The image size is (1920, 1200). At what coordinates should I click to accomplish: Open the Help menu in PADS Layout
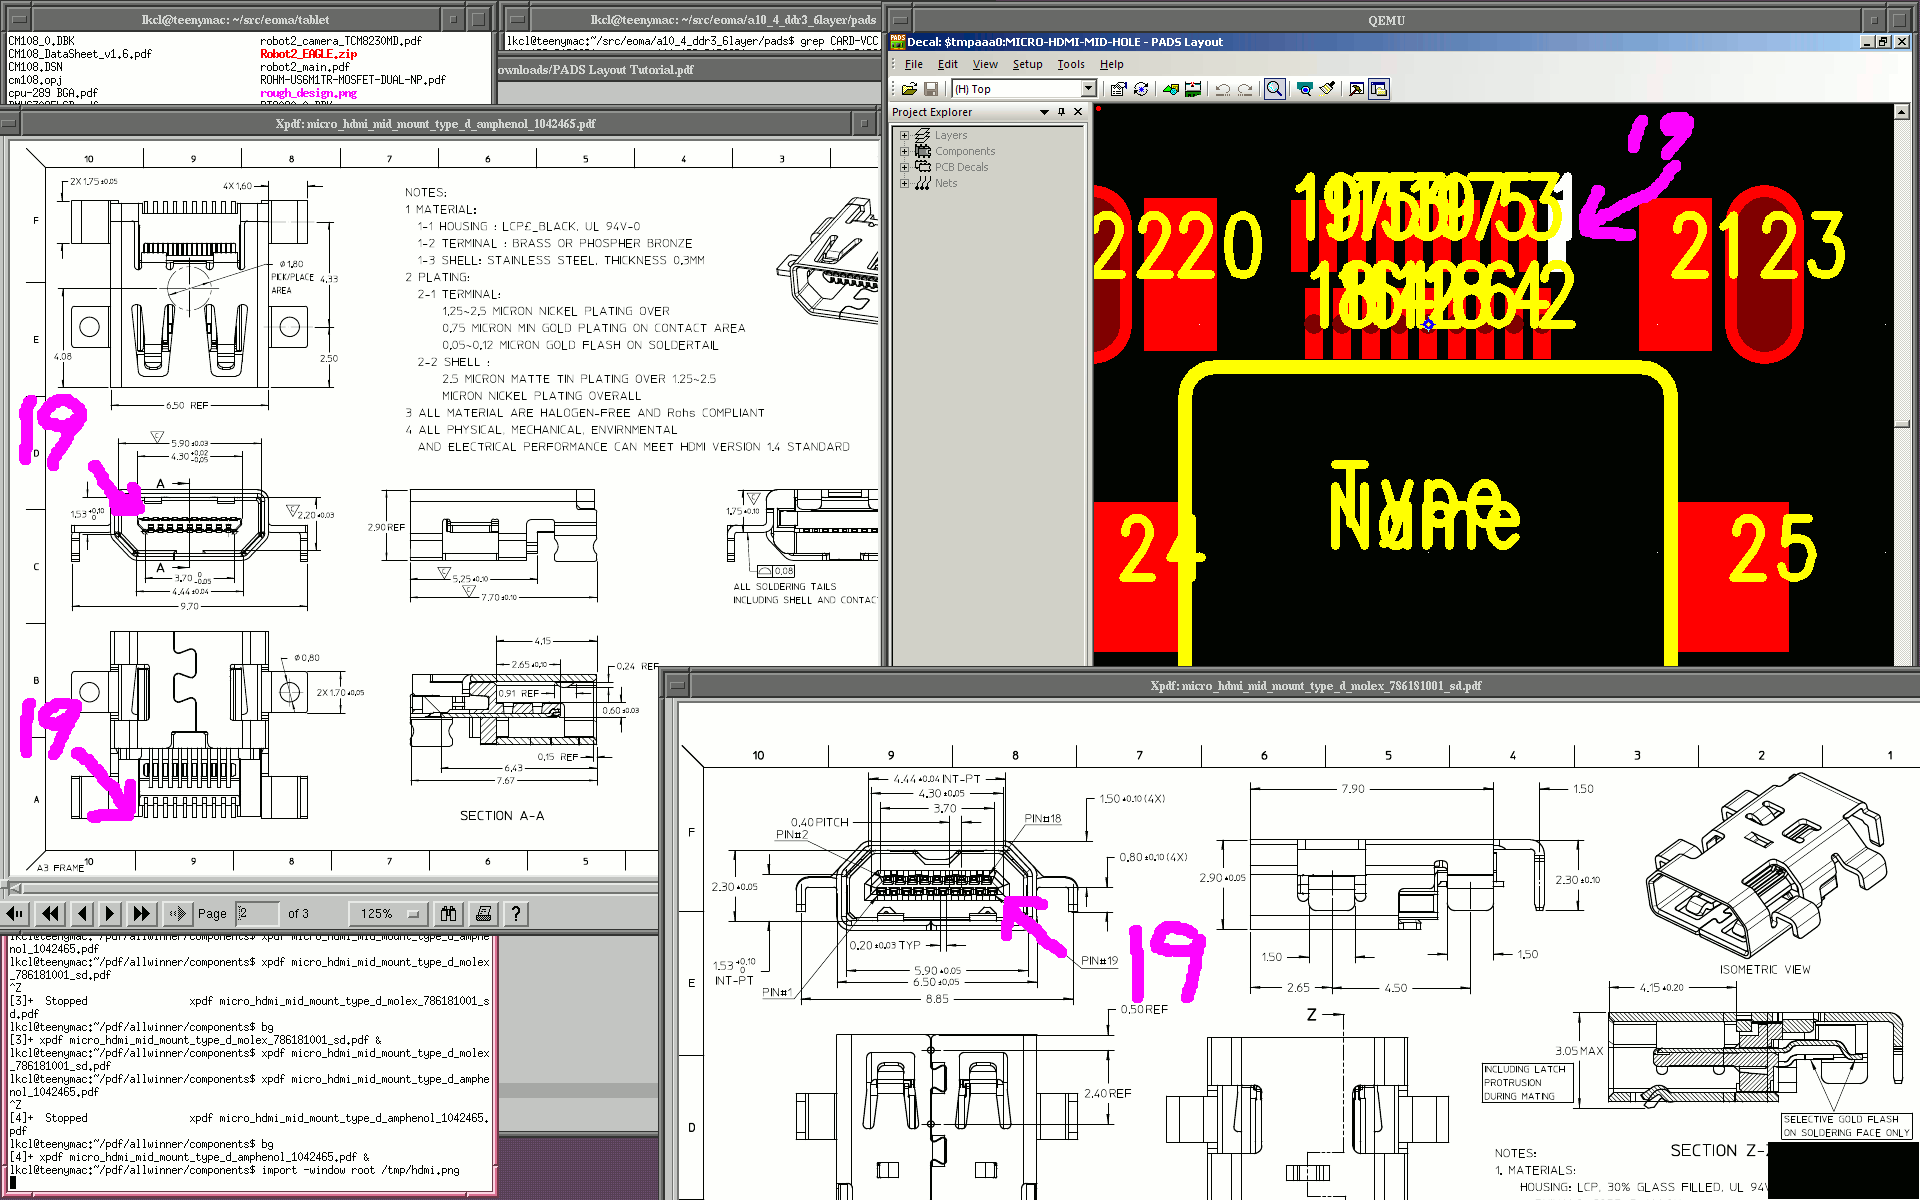click(x=1112, y=64)
